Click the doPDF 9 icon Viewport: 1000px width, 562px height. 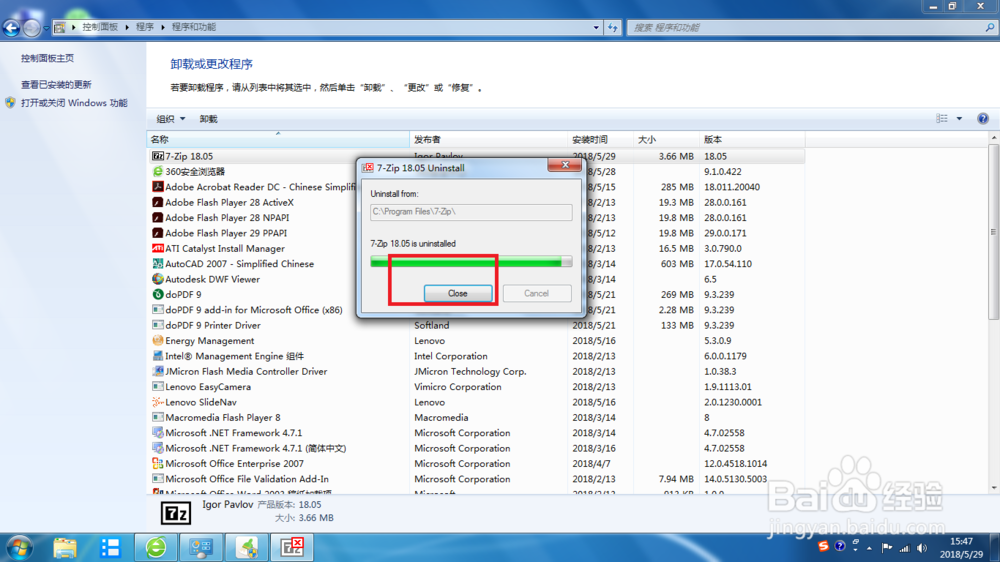click(158, 294)
